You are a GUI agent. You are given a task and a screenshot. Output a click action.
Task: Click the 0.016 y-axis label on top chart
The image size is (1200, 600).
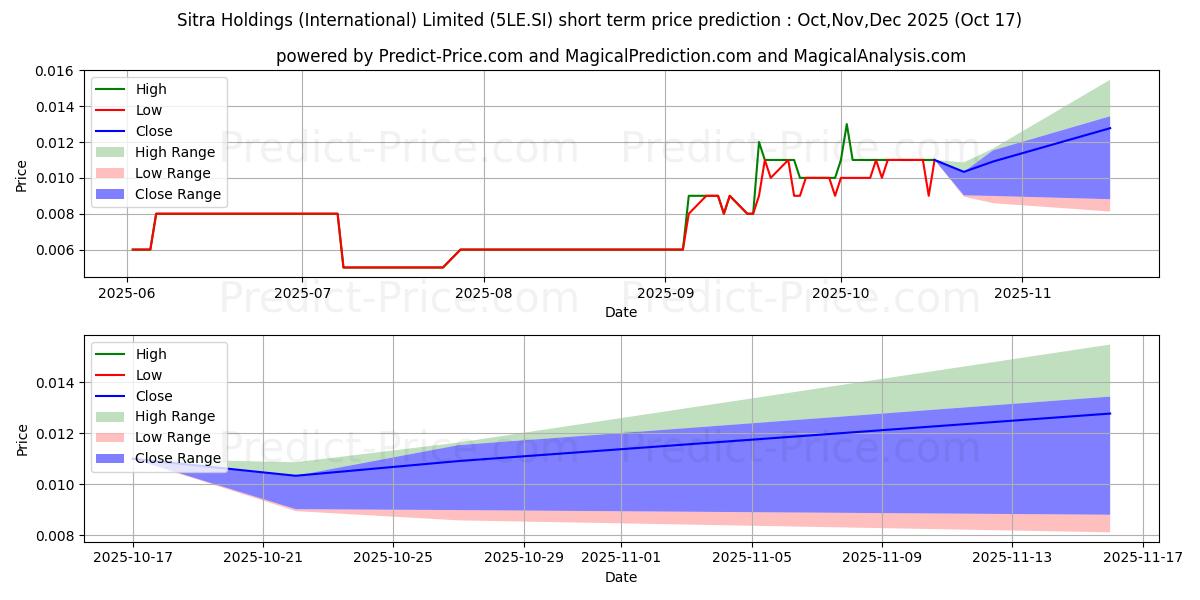point(55,71)
